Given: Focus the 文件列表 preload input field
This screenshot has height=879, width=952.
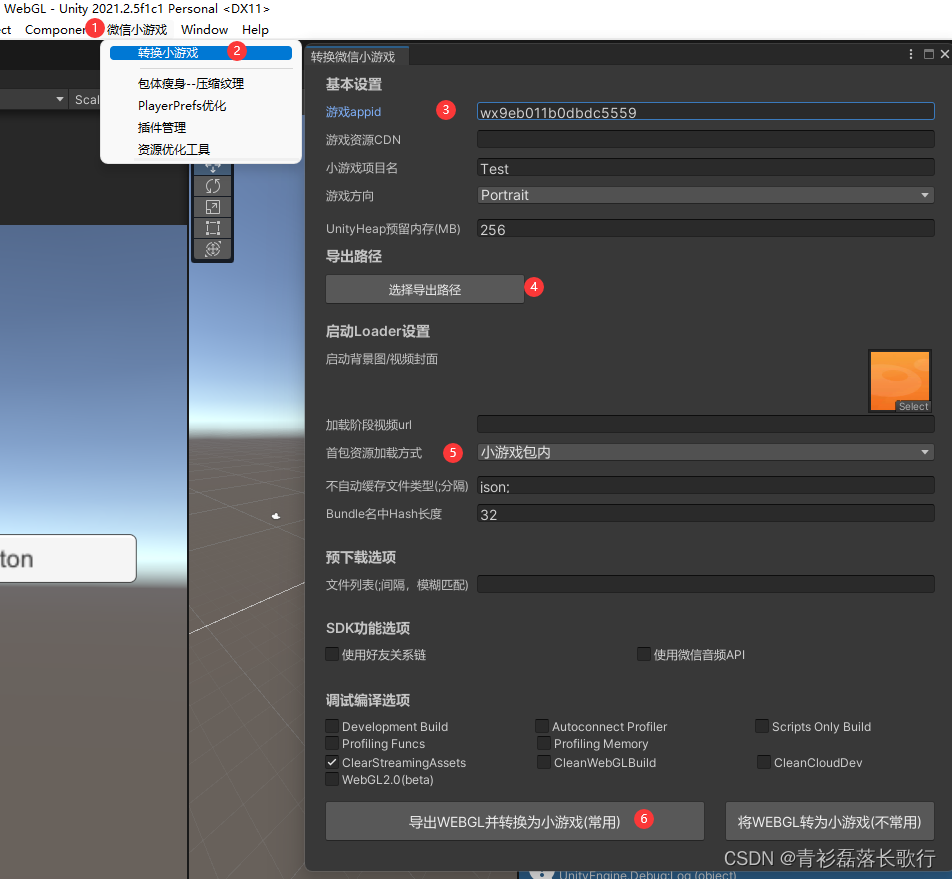Looking at the screenshot, I should click(706, 585).
